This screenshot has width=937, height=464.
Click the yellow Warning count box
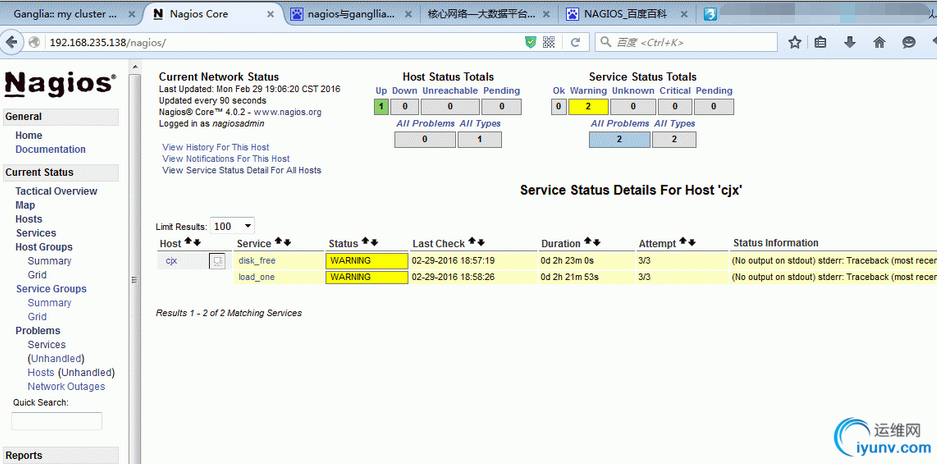(x=588, y=106)
